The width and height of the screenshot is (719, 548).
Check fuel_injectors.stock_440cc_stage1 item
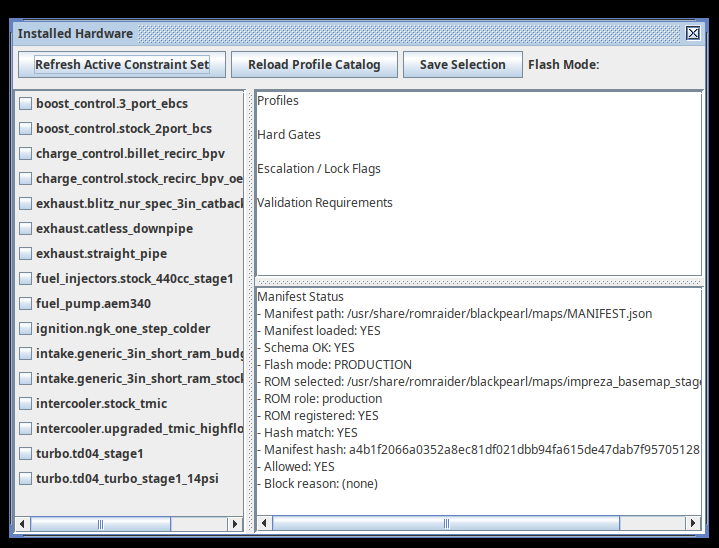coord(26,279)
